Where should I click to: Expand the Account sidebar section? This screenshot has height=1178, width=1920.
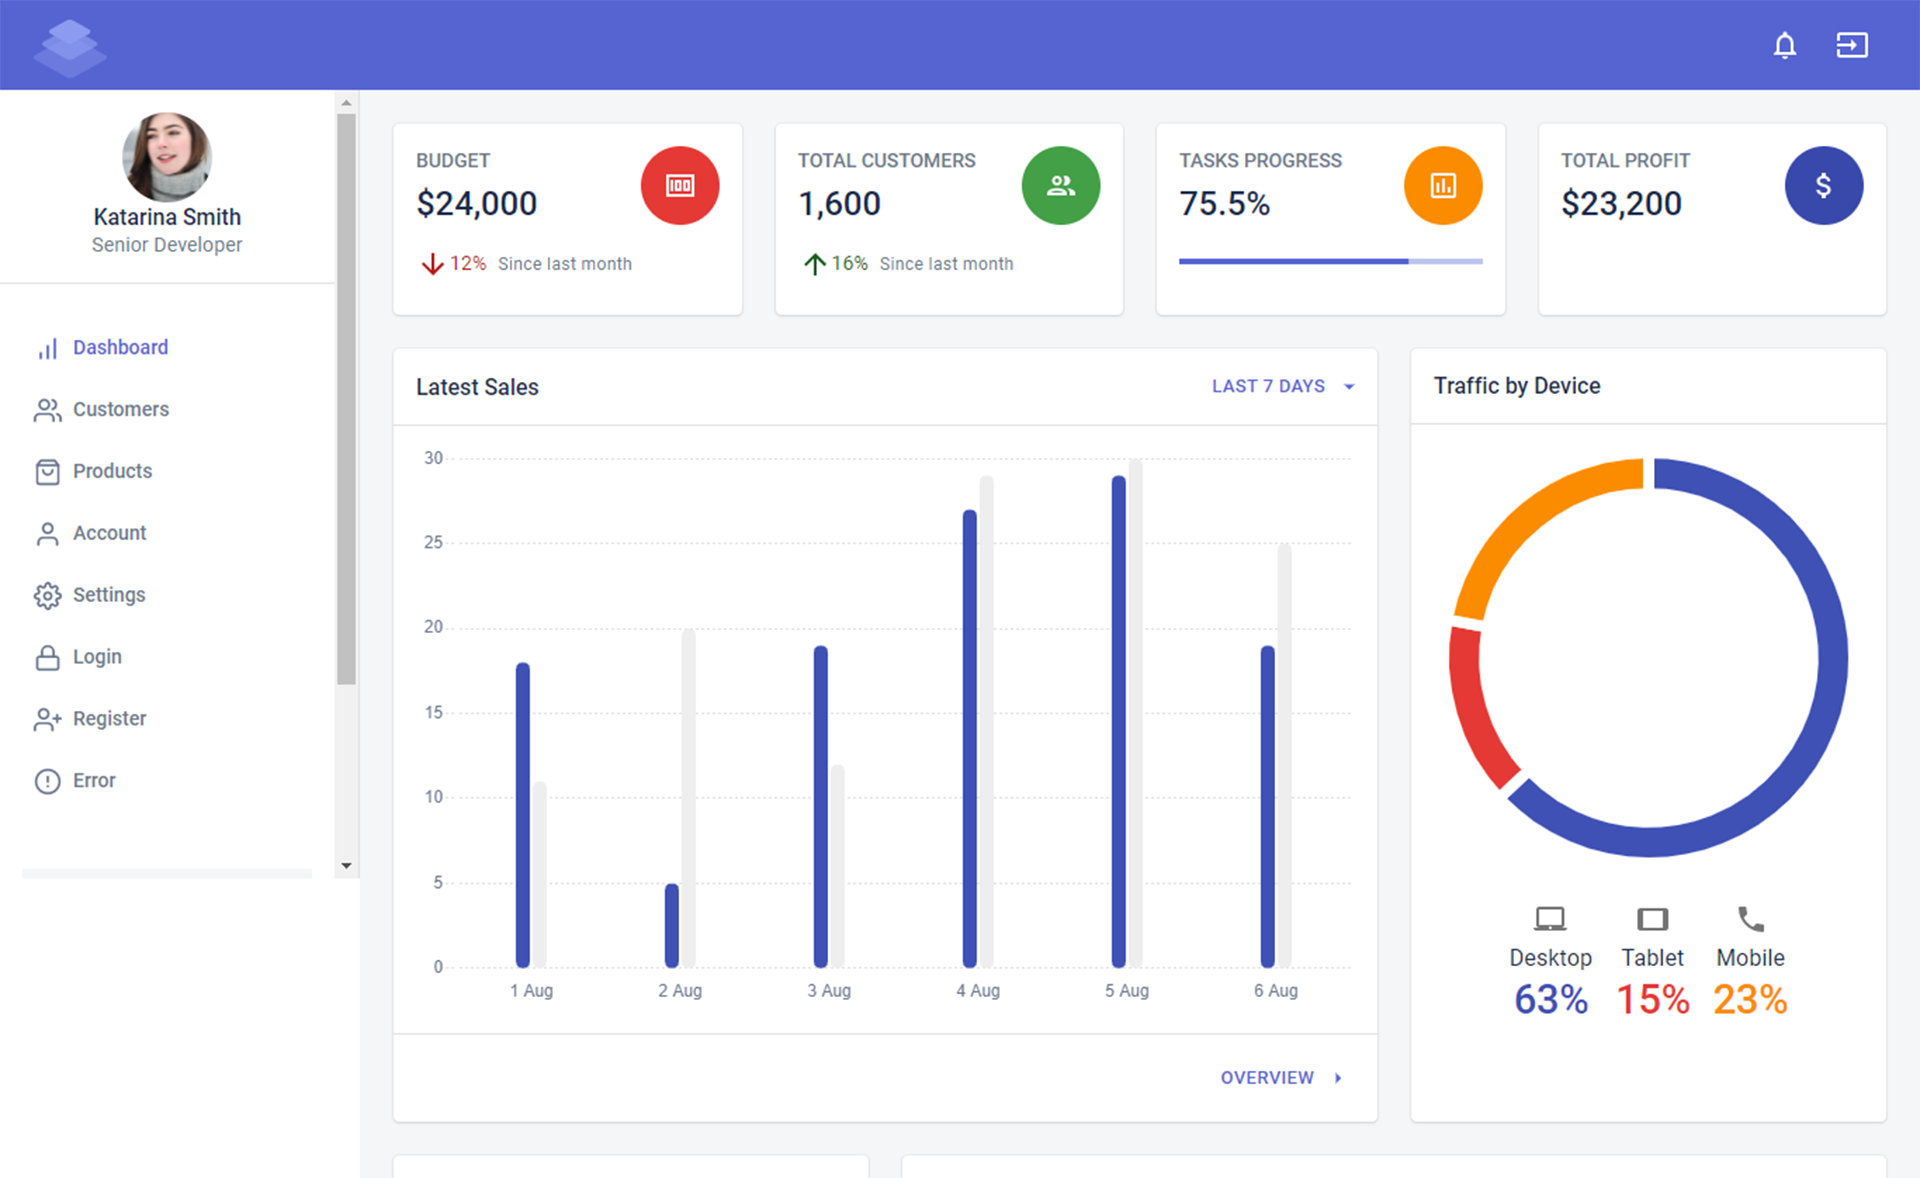click(x=110, y=532)
